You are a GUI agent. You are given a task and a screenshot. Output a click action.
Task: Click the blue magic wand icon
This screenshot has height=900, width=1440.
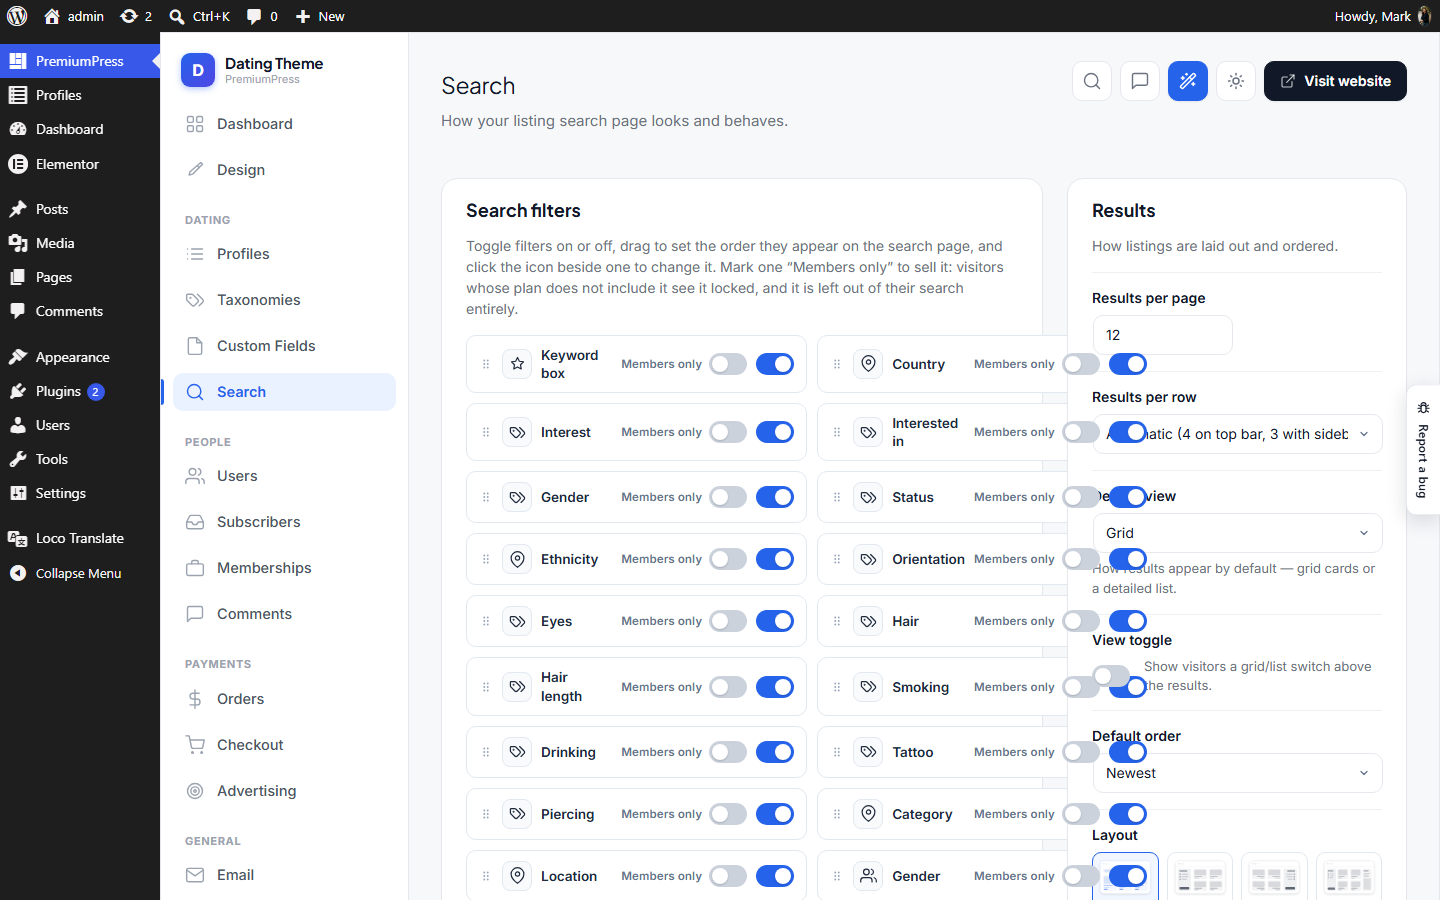pyautogui.click(x=1188, y=81)
